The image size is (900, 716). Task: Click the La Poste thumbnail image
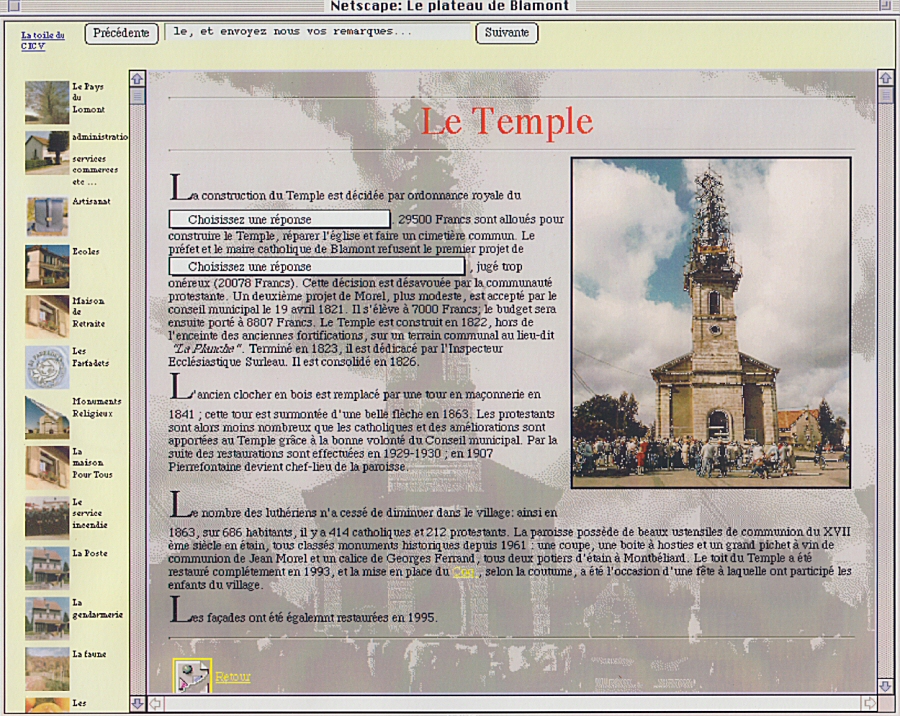point(47,567)
